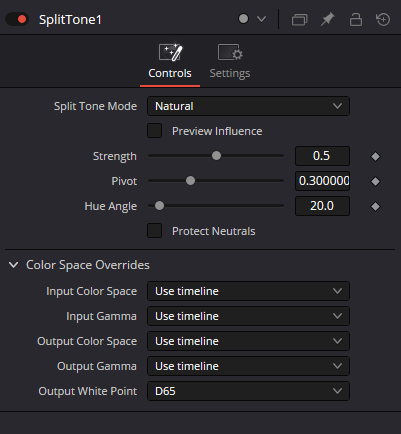This screenshot has height=434, width=401.
Task: Open the Input Color Space dropdown
Action: pos(248,291)
